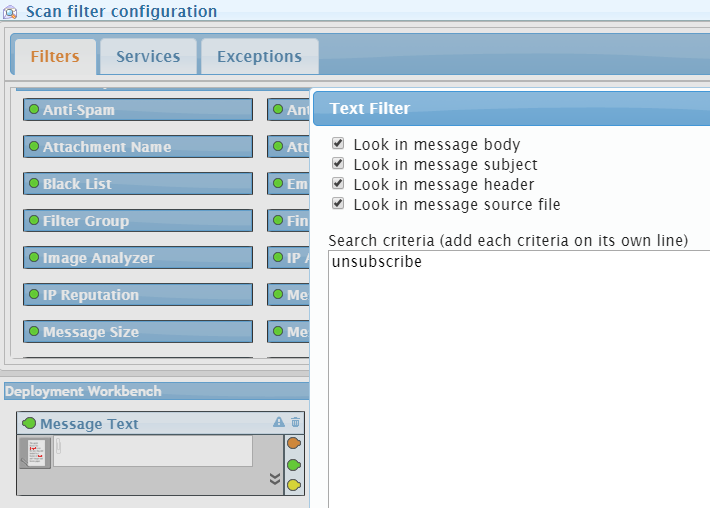Click the paperclip icon in Message Text box
Image resolution: width=710 pixels, height=508 pixels.
click(x=59, y=446)
